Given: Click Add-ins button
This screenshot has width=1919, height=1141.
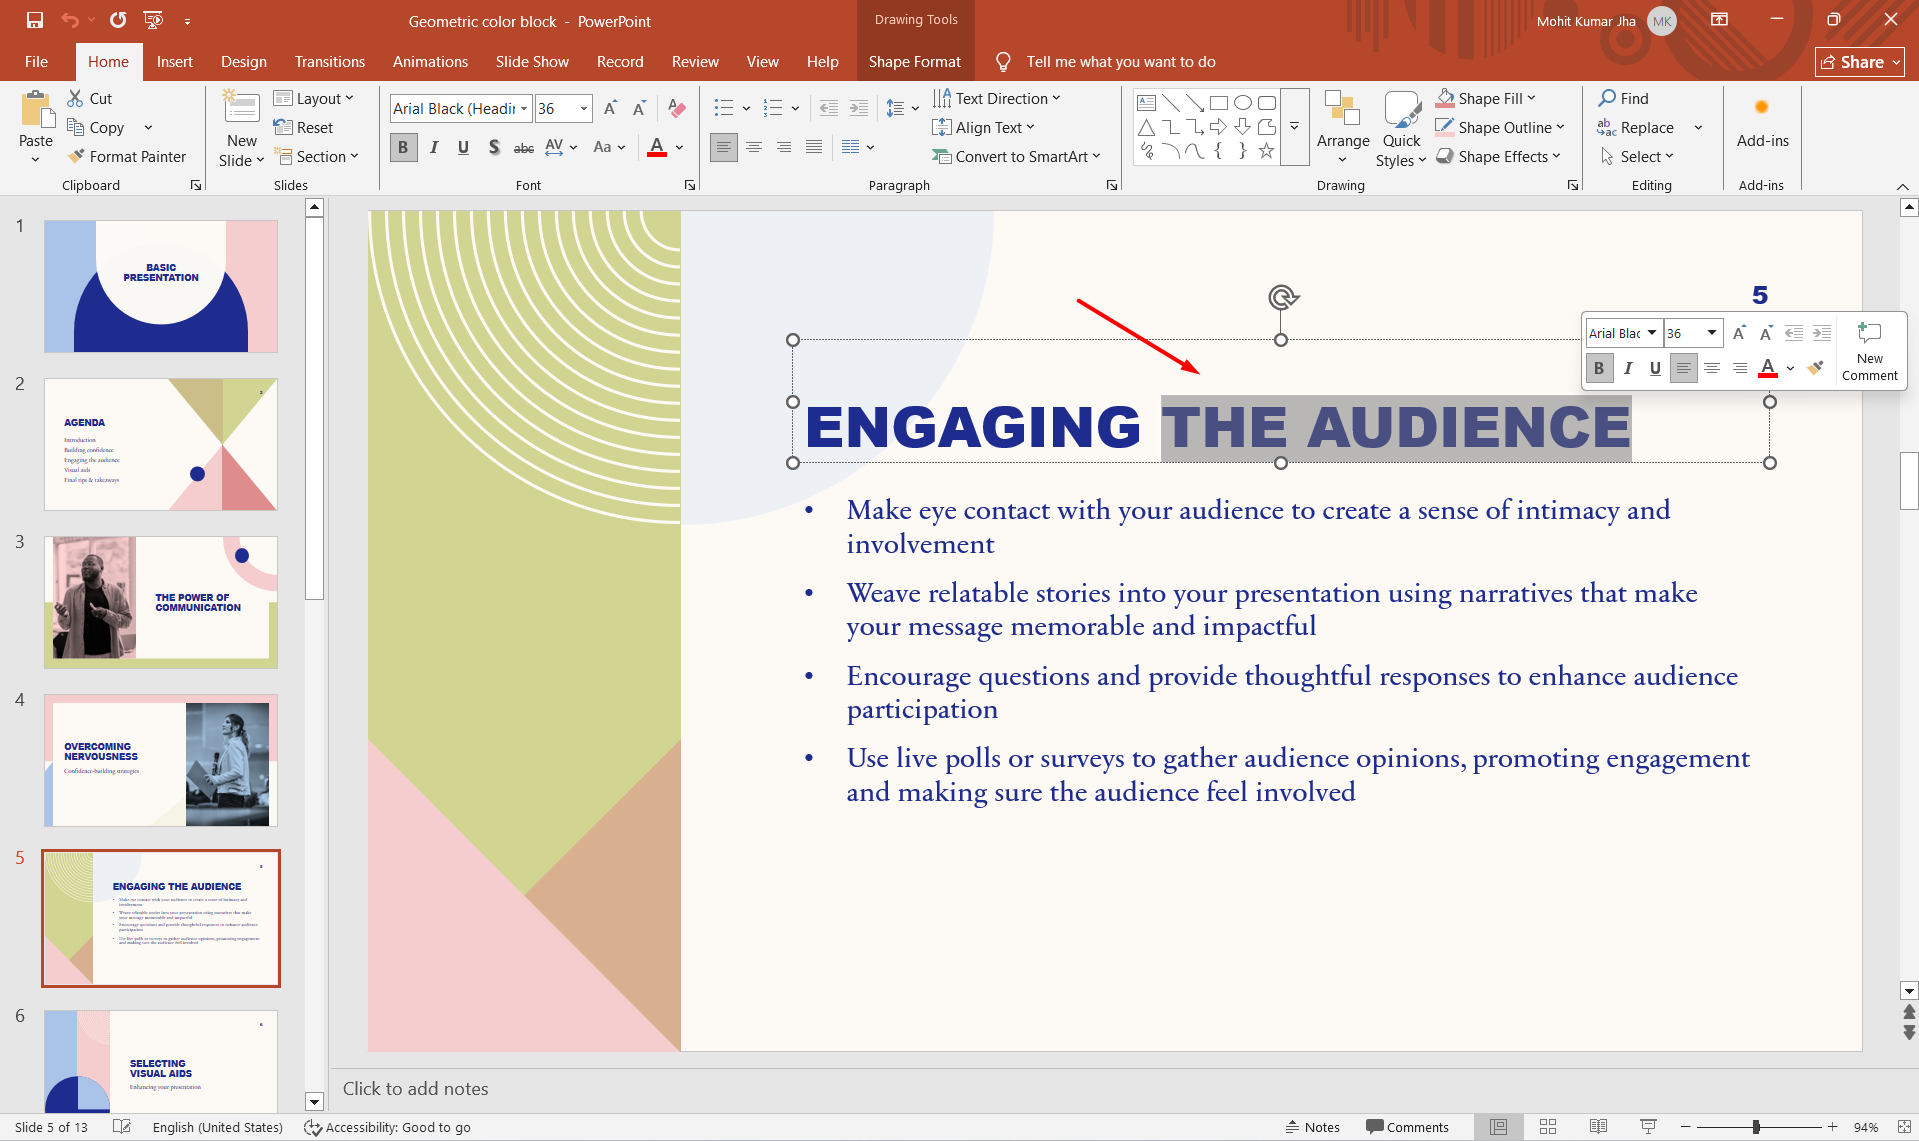Looking at the screenshot, I should 1762,122.
